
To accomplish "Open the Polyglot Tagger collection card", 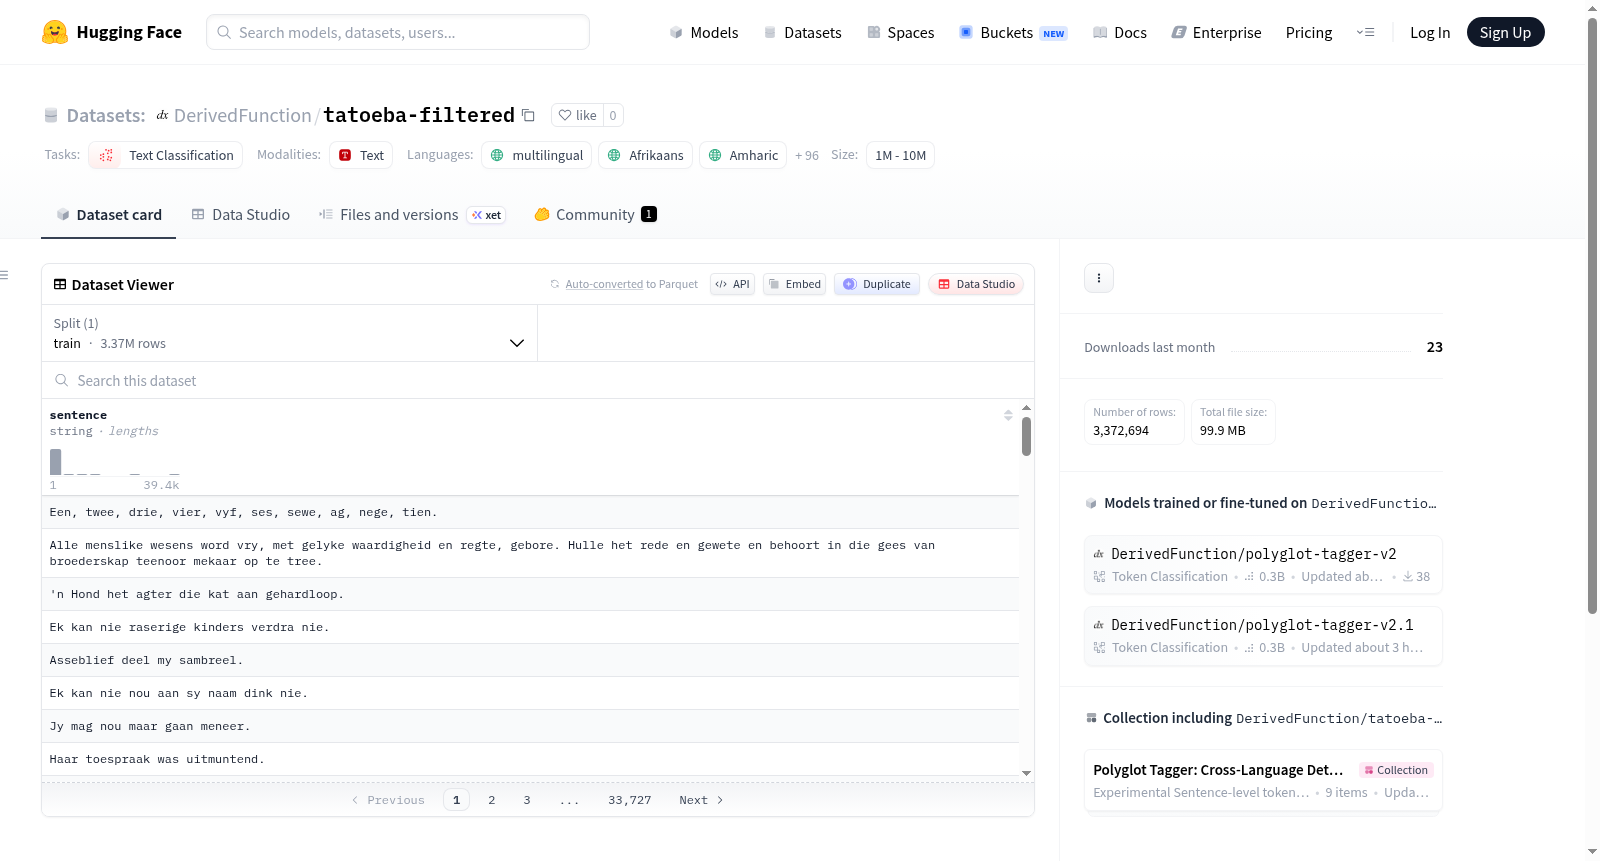I will [1263, 780].
